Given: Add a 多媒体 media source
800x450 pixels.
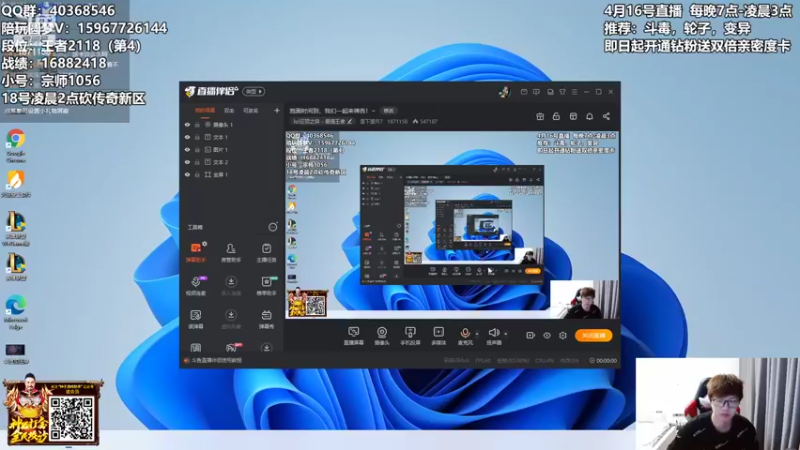Looking at the screenshot, I should [438, 336].
